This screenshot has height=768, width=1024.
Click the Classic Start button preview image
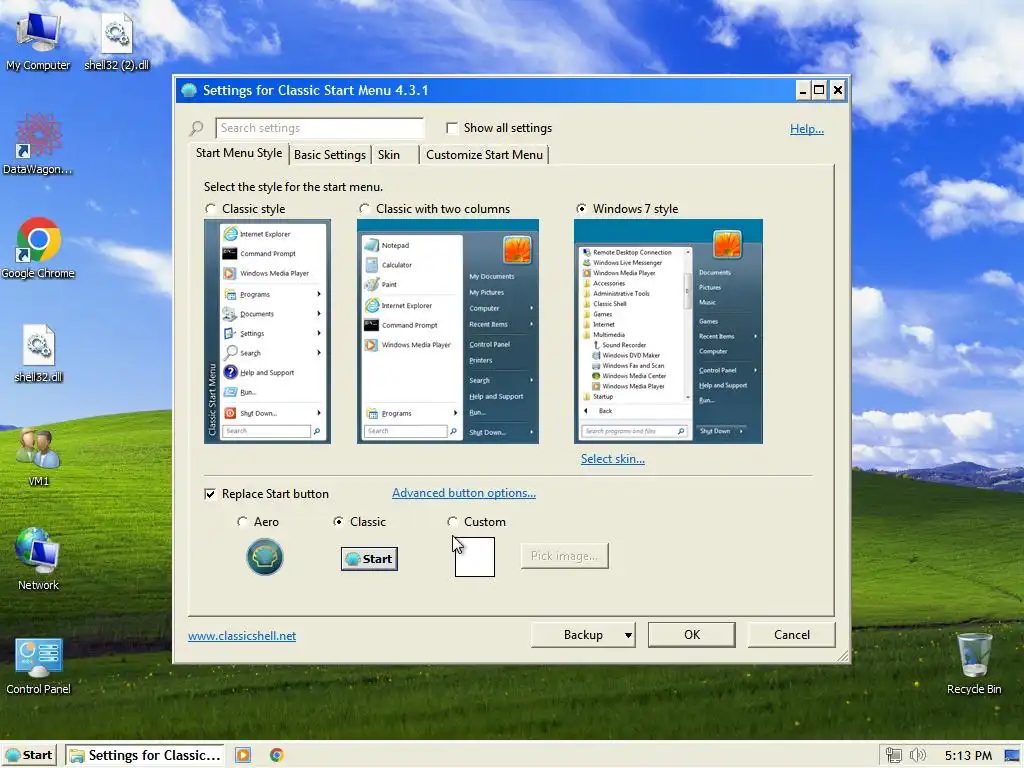point(369,558)
